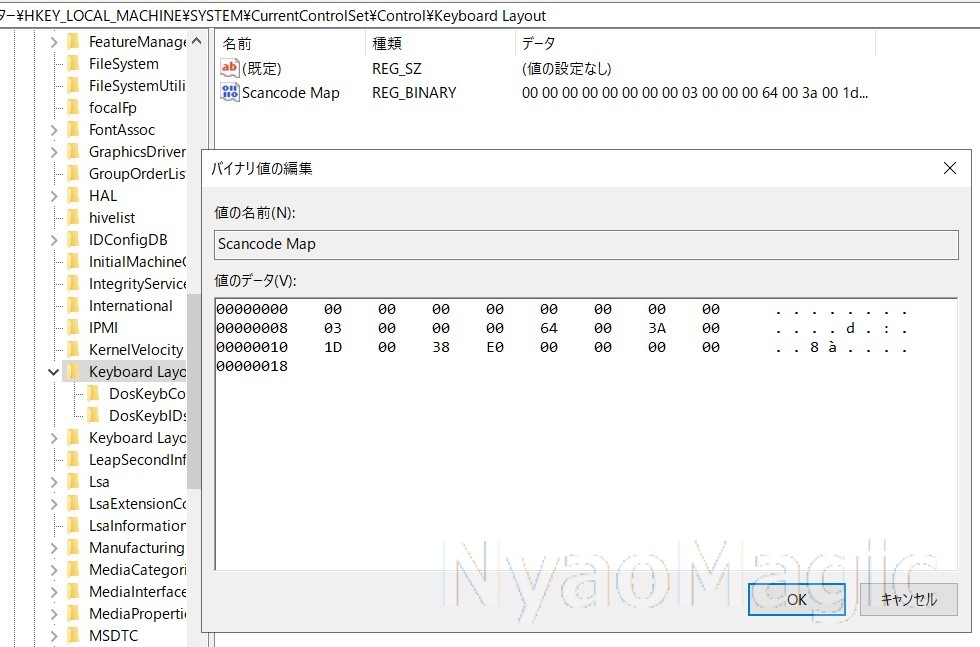Select the GraphicsDriver tree key label
This screenshot has width=980, height=647.
138,152
